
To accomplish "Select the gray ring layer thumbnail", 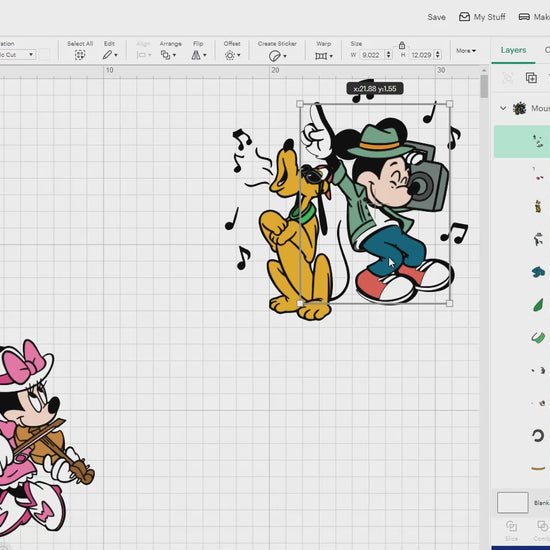I will pyautogui.click(x=538, y=436).
